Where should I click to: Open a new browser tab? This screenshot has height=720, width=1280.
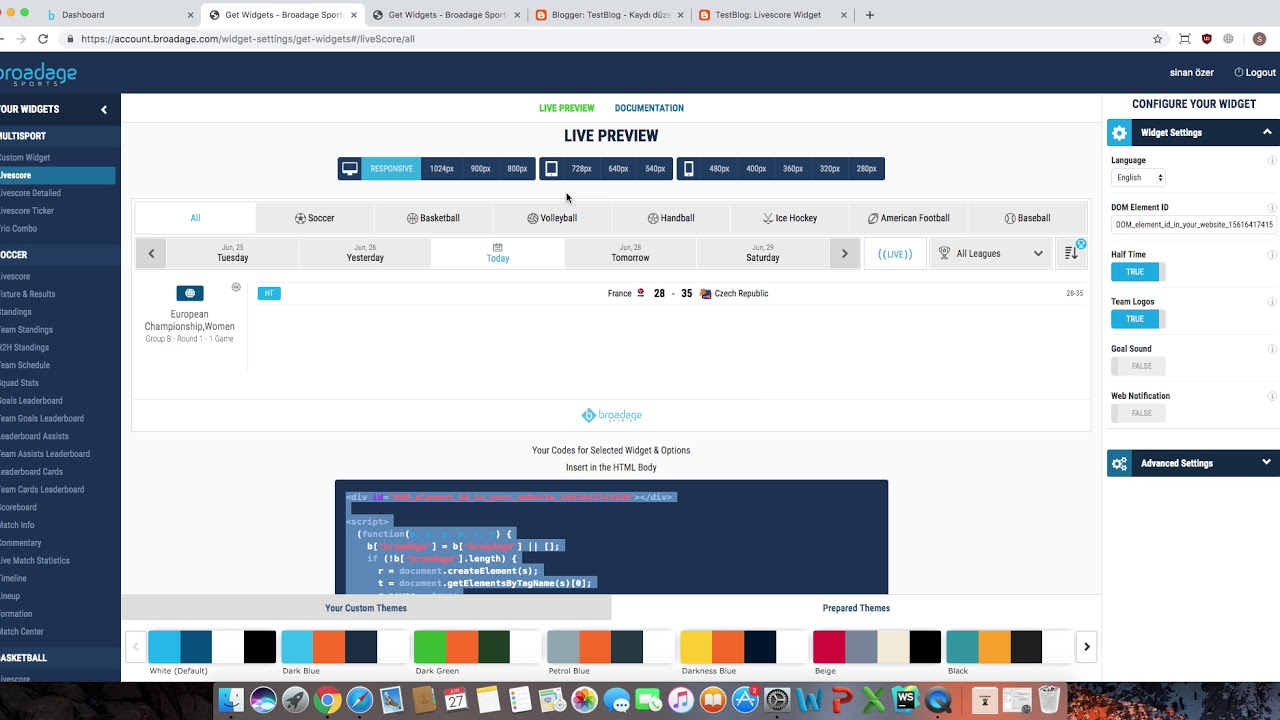(869, 15)
